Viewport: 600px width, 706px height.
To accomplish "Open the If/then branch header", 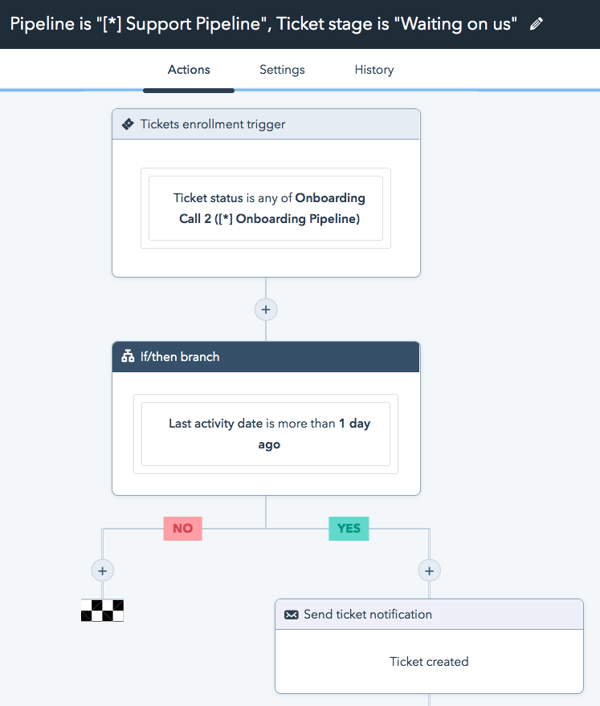I will click(266, 357).
